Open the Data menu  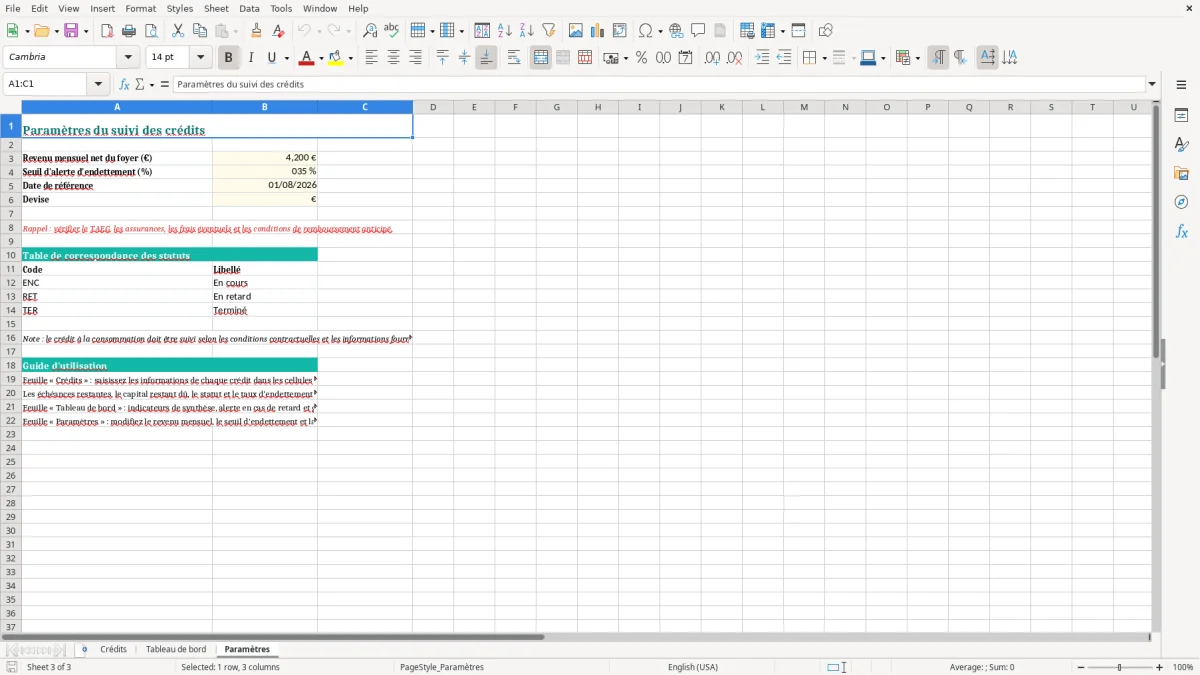coord(249,8)
